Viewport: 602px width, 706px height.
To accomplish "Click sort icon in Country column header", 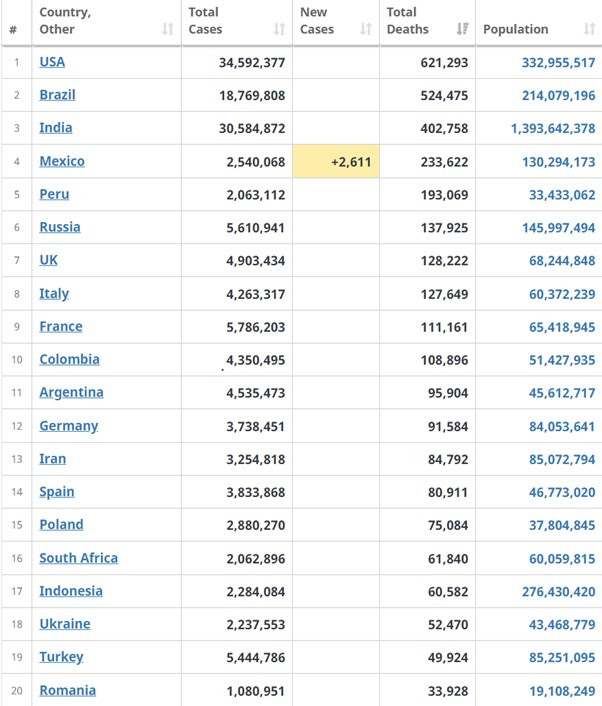I will 167,30.
